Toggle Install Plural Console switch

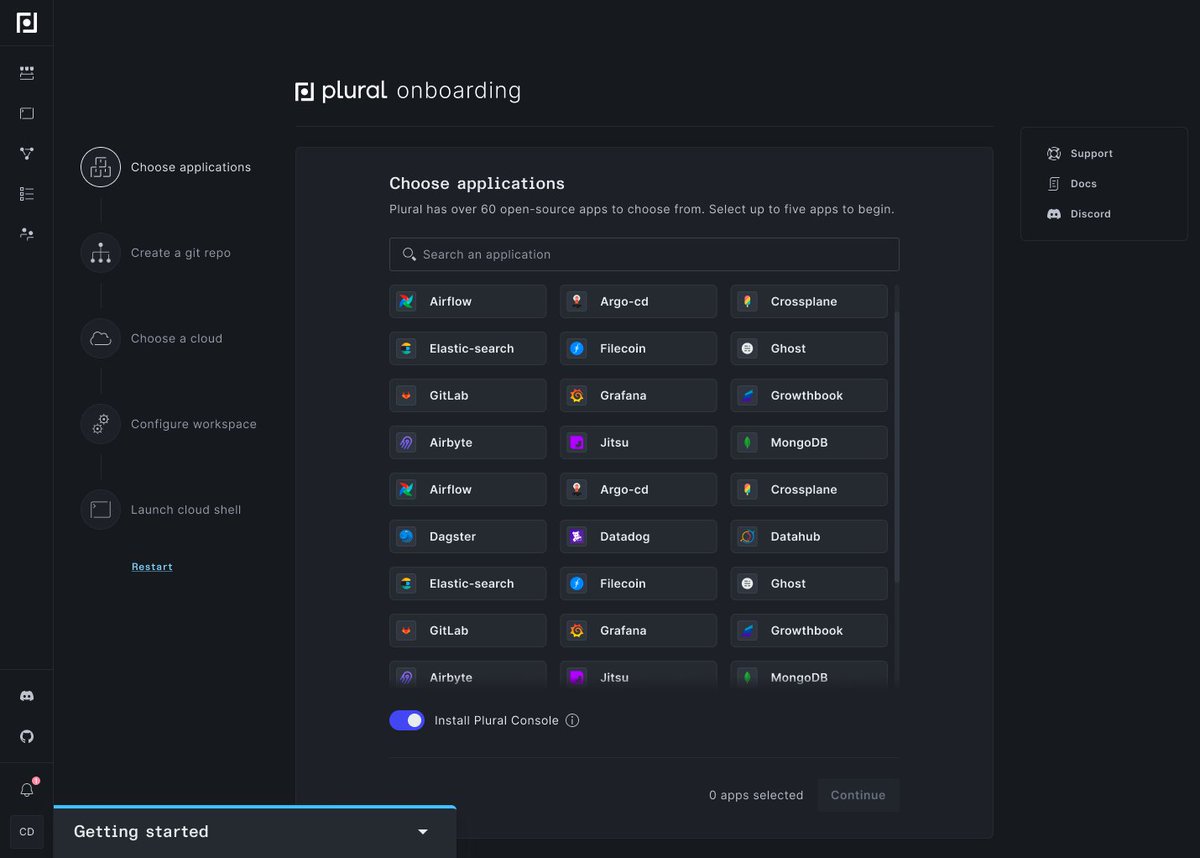pyautogui.click(x=407, y=720)
